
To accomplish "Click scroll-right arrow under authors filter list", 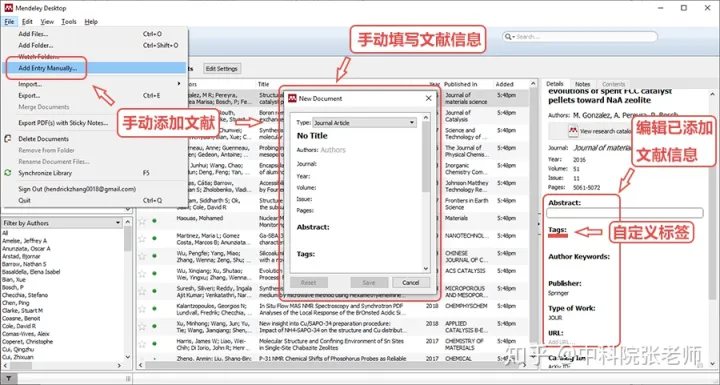I will pyautogui.click(x=119, y=366).
